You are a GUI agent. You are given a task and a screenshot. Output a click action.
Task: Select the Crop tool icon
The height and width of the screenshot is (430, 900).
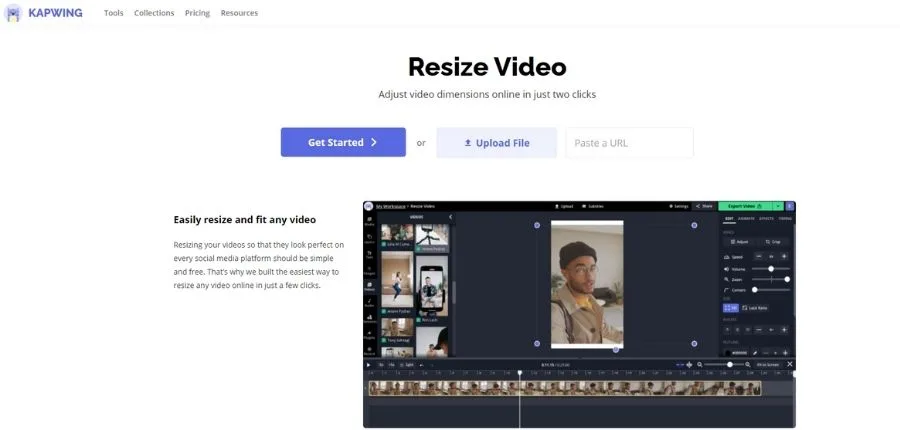[771, 242]
